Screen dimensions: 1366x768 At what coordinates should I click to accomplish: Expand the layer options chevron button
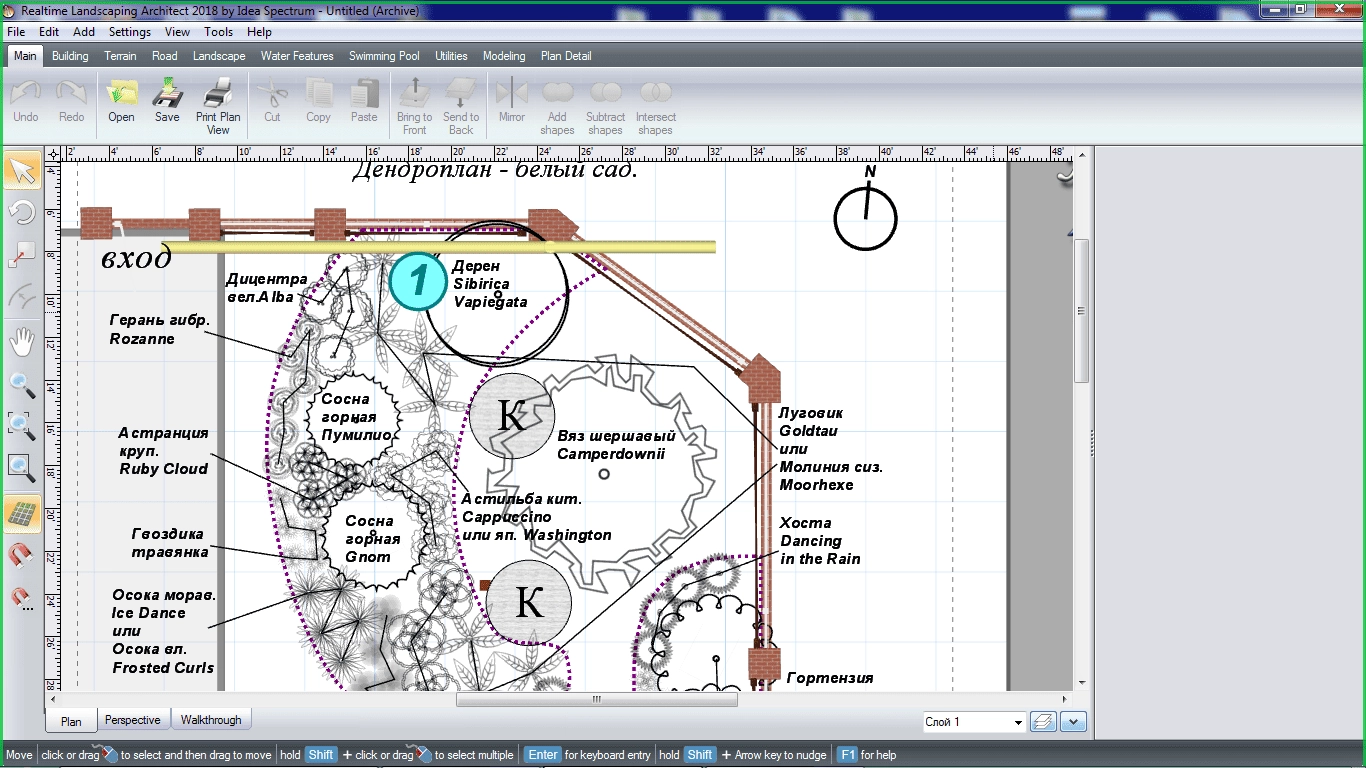coord(1074,722)
